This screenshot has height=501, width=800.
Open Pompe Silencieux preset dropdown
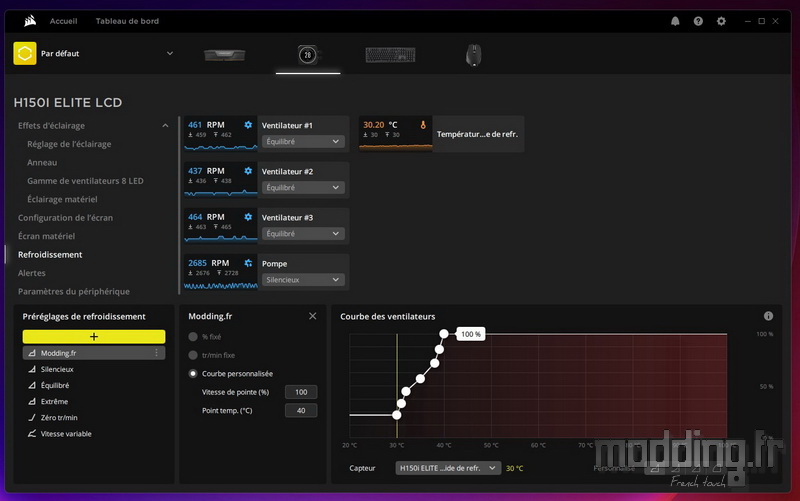point(303,280)
